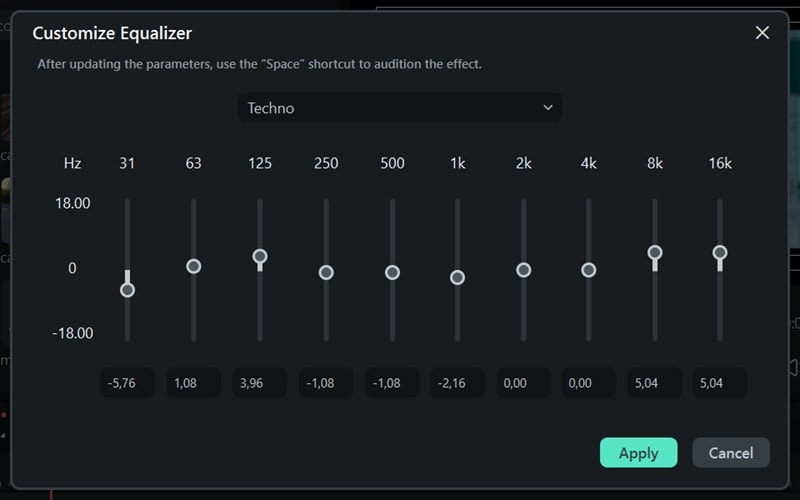Close the Customize Equalizer dialog
The width and height of the screenshot is (800, 500).
(762, 33)
